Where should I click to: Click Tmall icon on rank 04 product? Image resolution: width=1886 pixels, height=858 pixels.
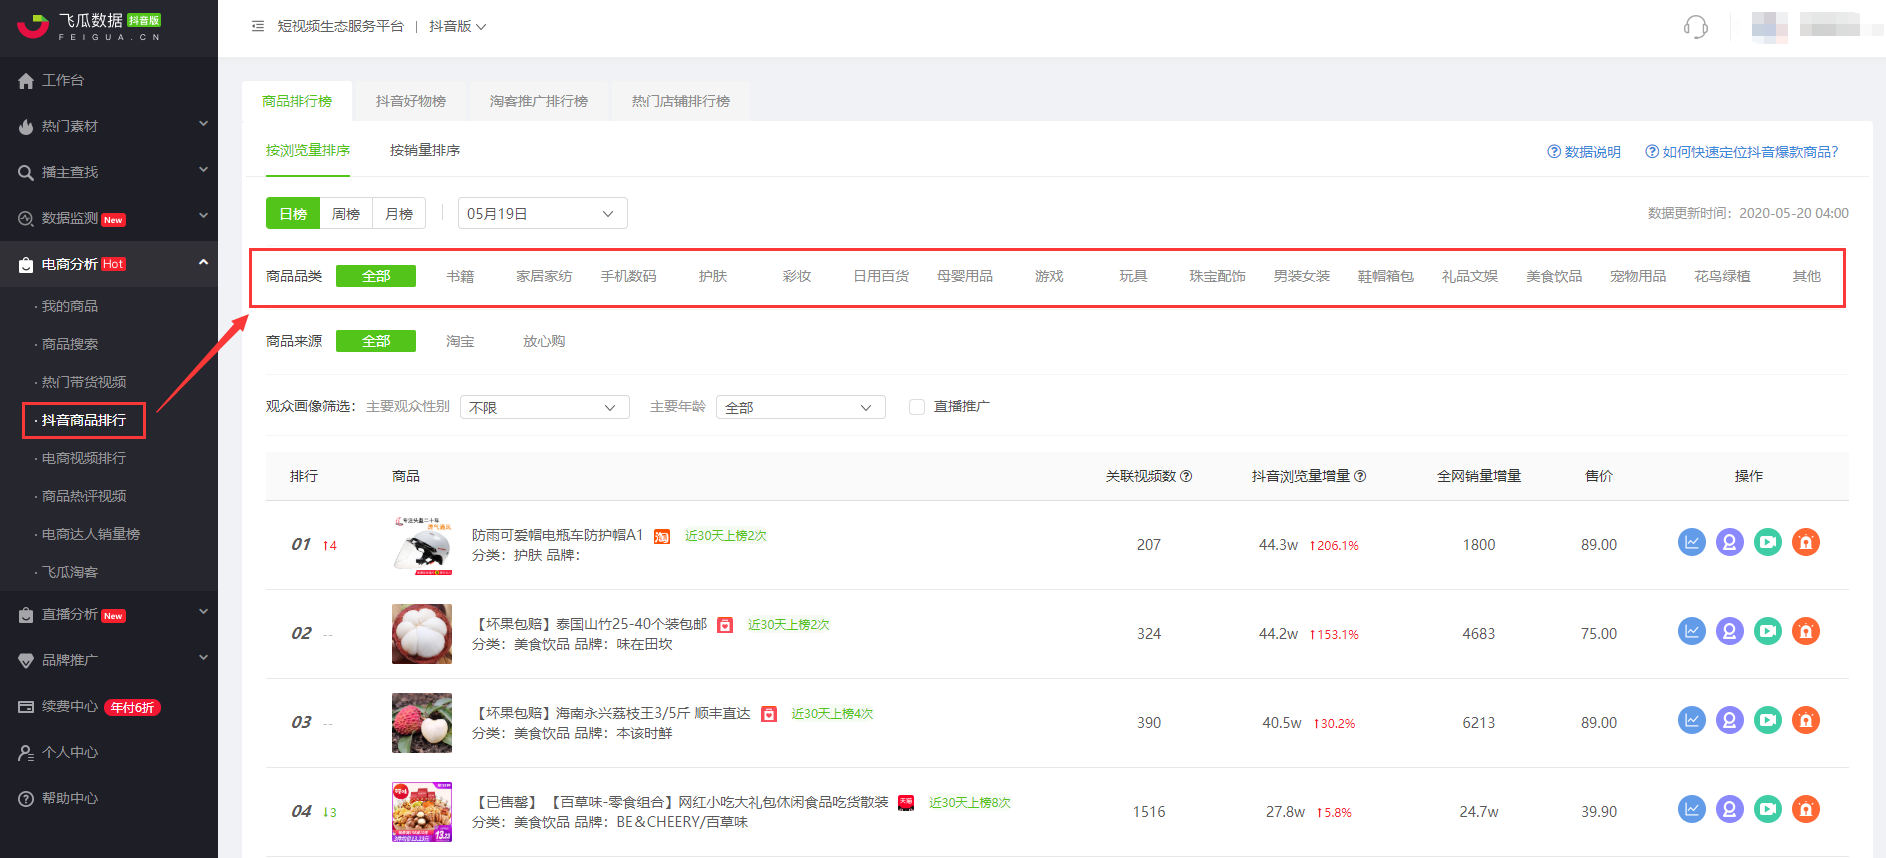tap(906, 803)
